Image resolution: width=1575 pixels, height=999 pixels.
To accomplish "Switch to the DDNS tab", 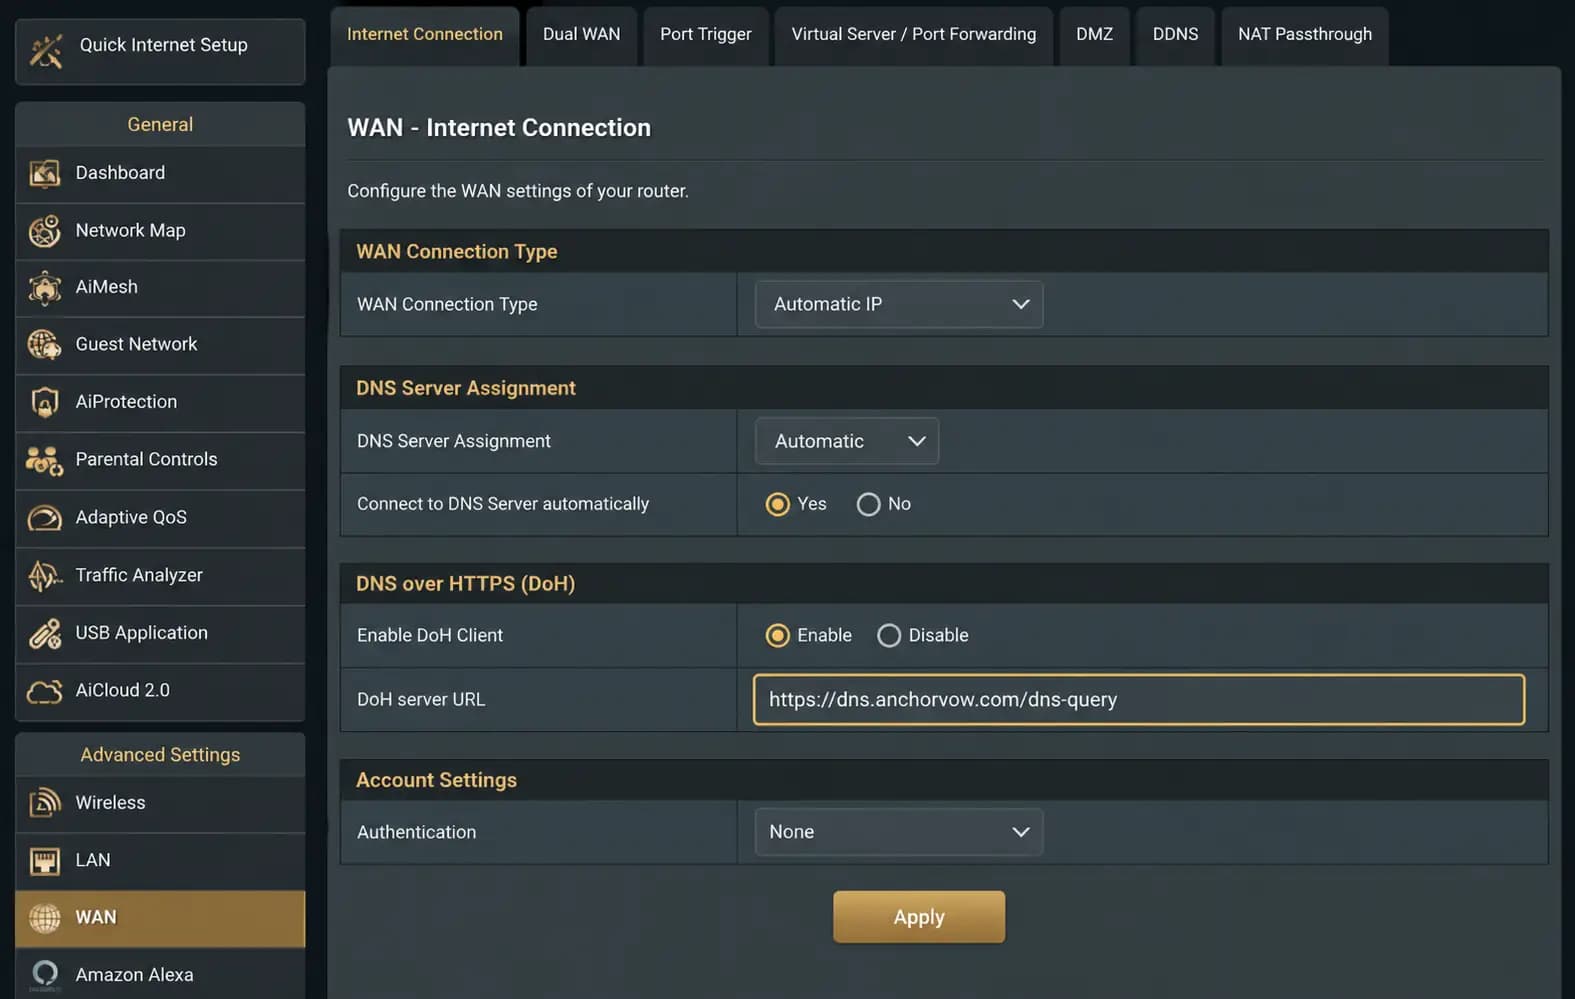I will click(1175, 35).
